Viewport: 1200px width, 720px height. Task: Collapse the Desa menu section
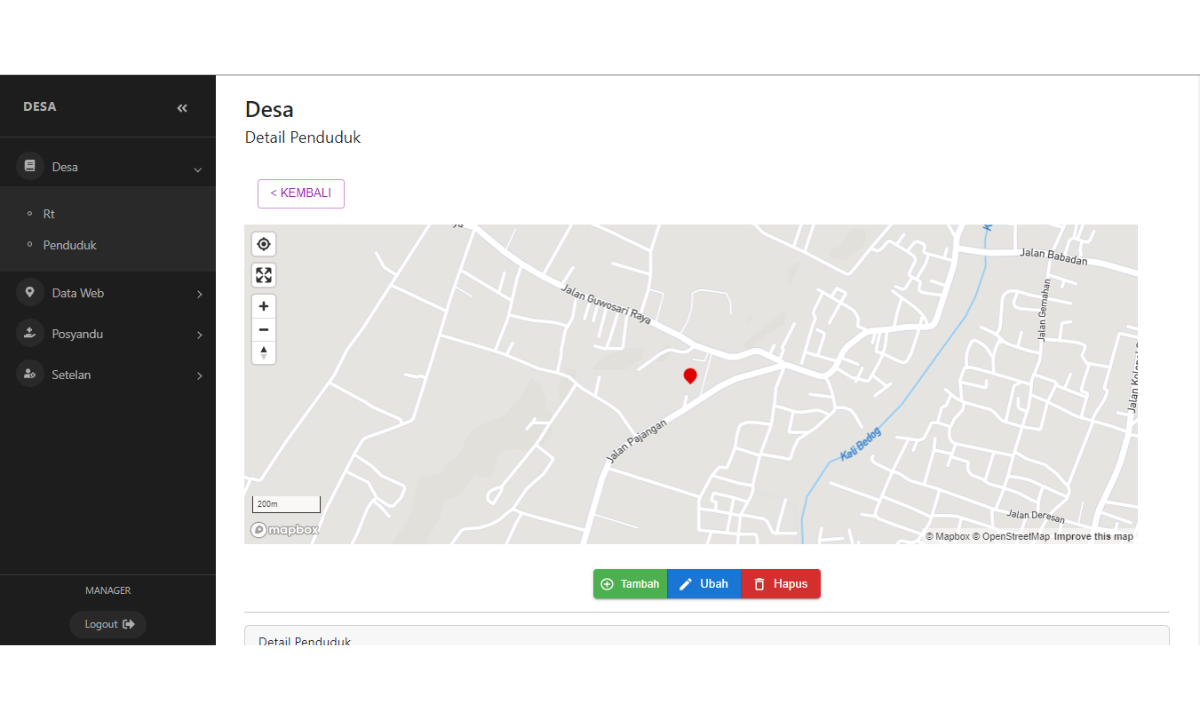pyautogui.click(x=197, y=169)
